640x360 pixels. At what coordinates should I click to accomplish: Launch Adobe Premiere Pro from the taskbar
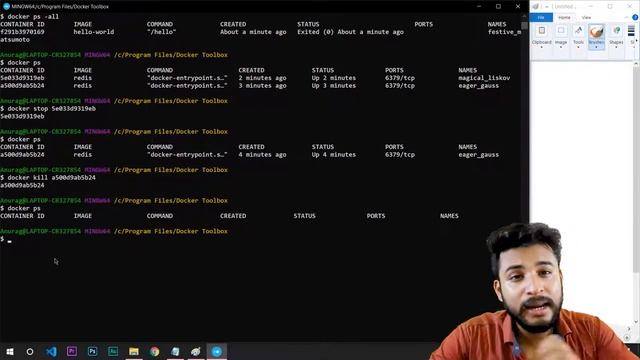pyautogui.click(x=72, y=351)
